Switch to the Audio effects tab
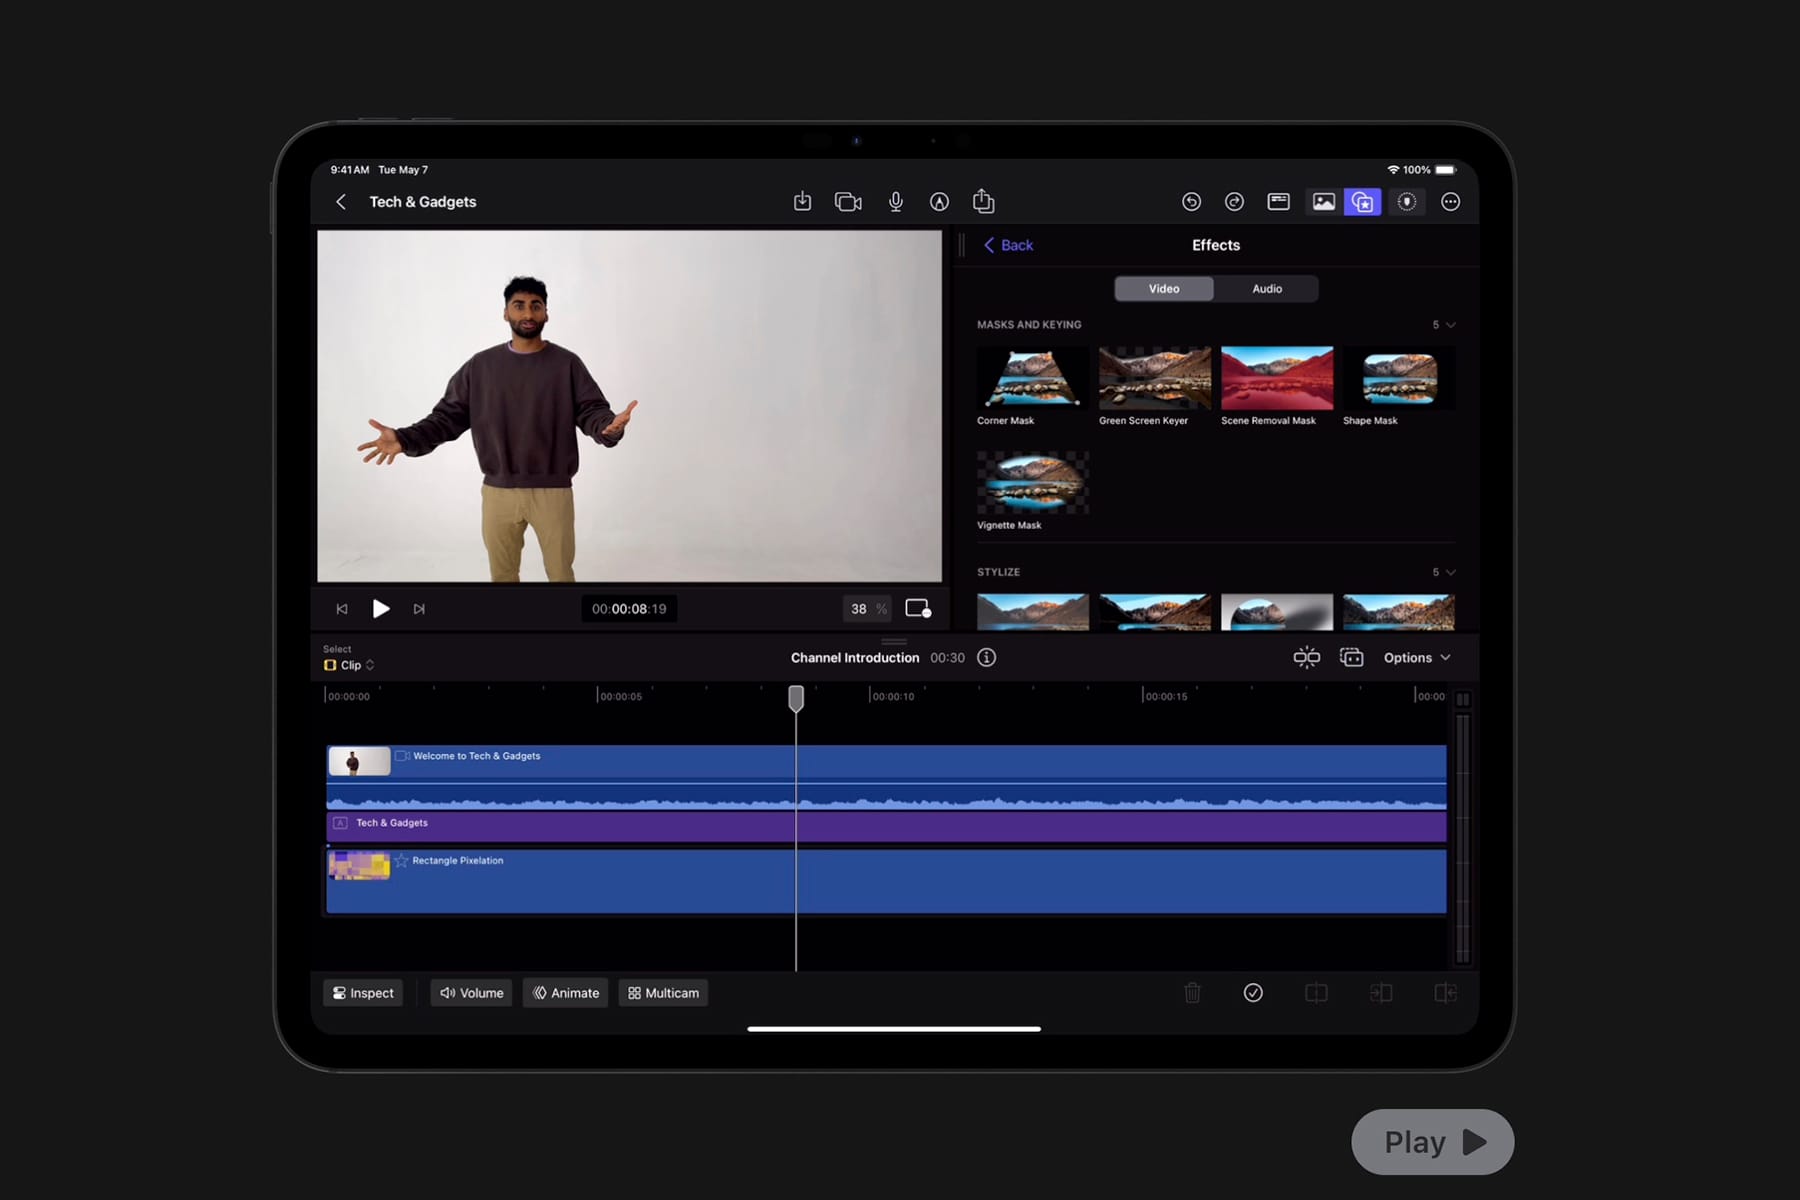This screenshot has height=1200, width=1800. [x=1267, y=289]
